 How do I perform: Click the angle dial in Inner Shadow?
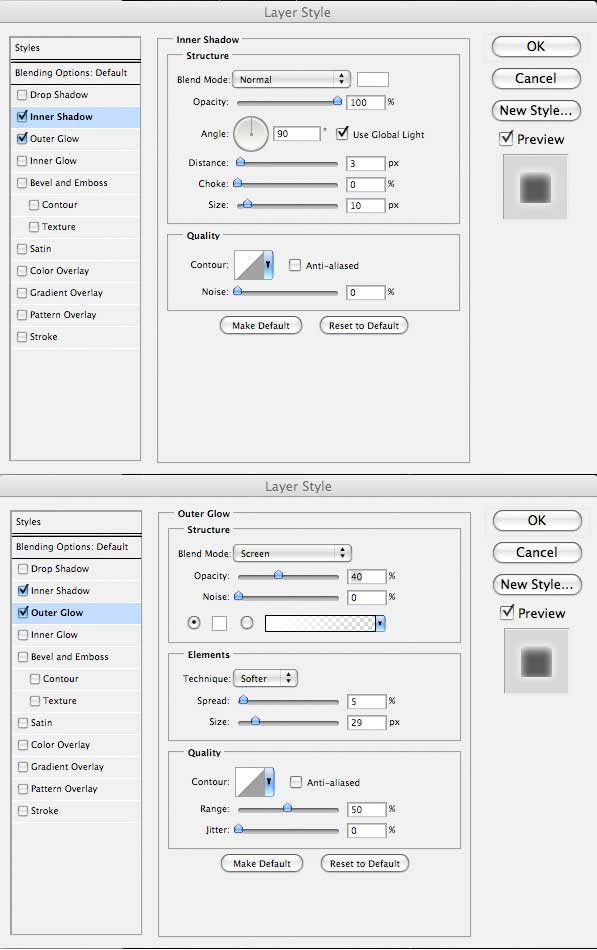(251, 134)
